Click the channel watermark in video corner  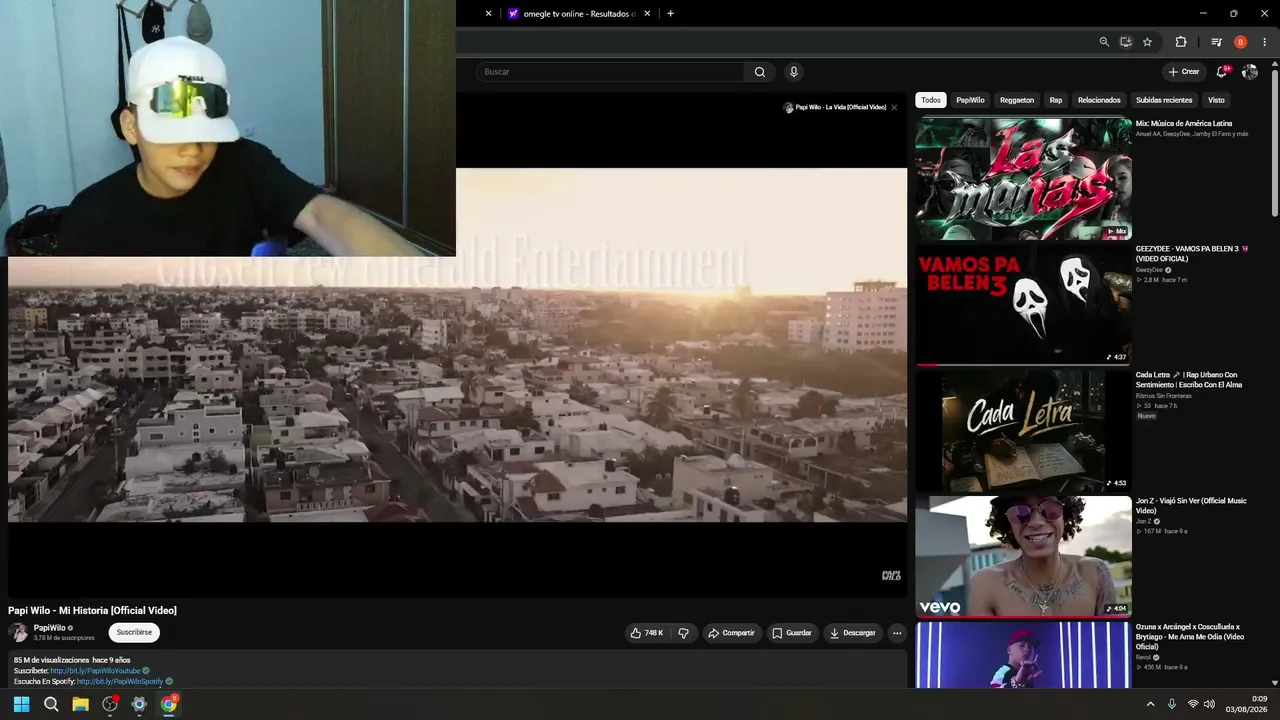(891, 575)
